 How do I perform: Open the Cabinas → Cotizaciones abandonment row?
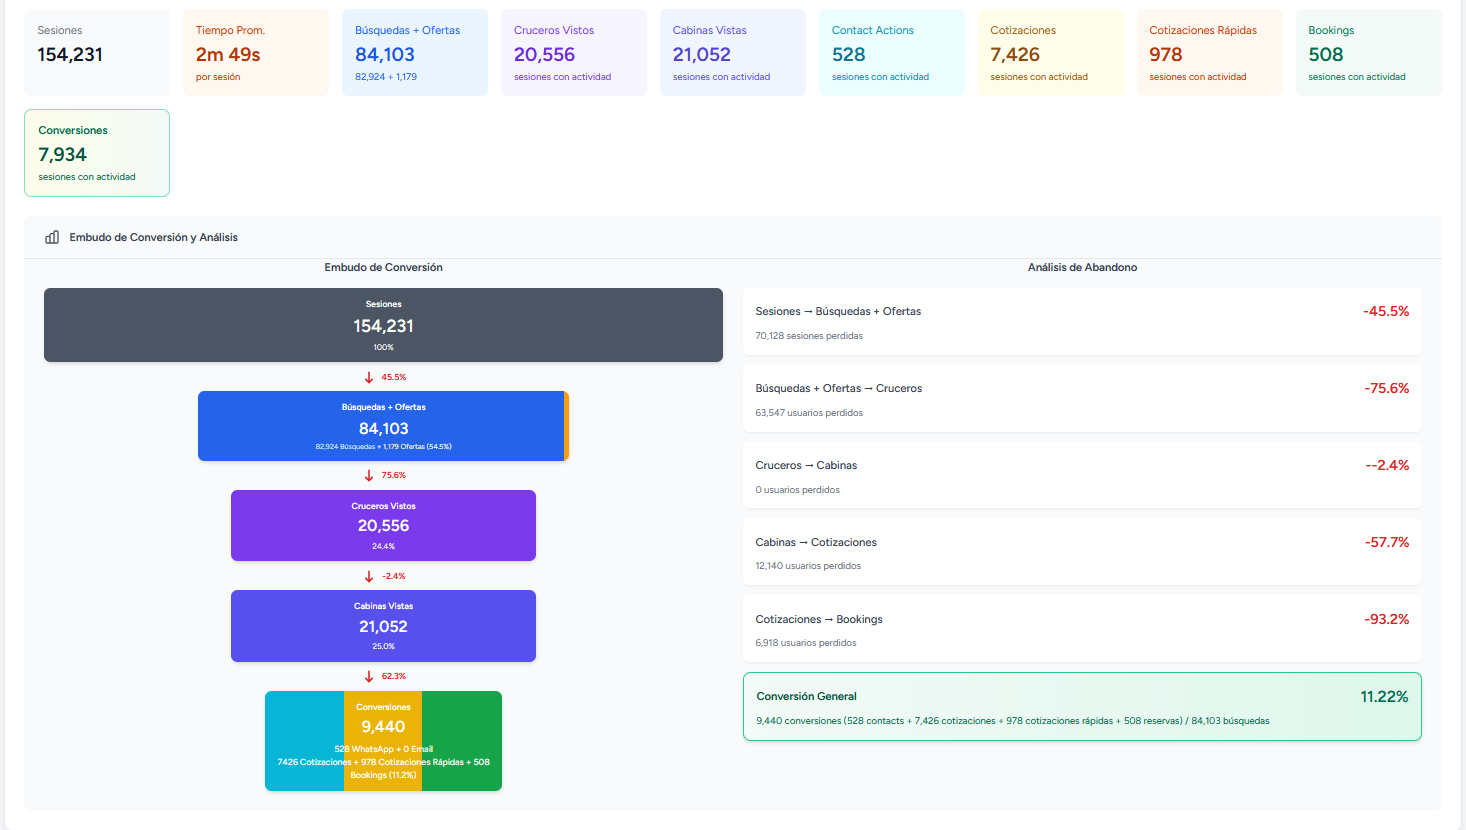point(1082,552)
